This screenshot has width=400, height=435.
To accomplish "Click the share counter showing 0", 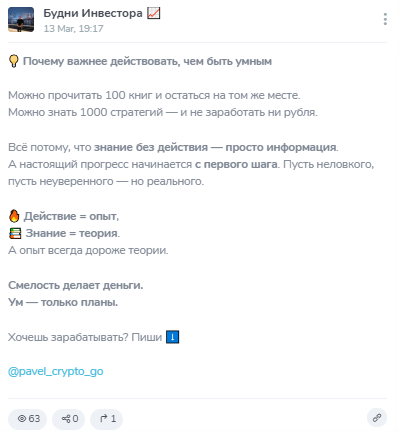I will (69, 419).
